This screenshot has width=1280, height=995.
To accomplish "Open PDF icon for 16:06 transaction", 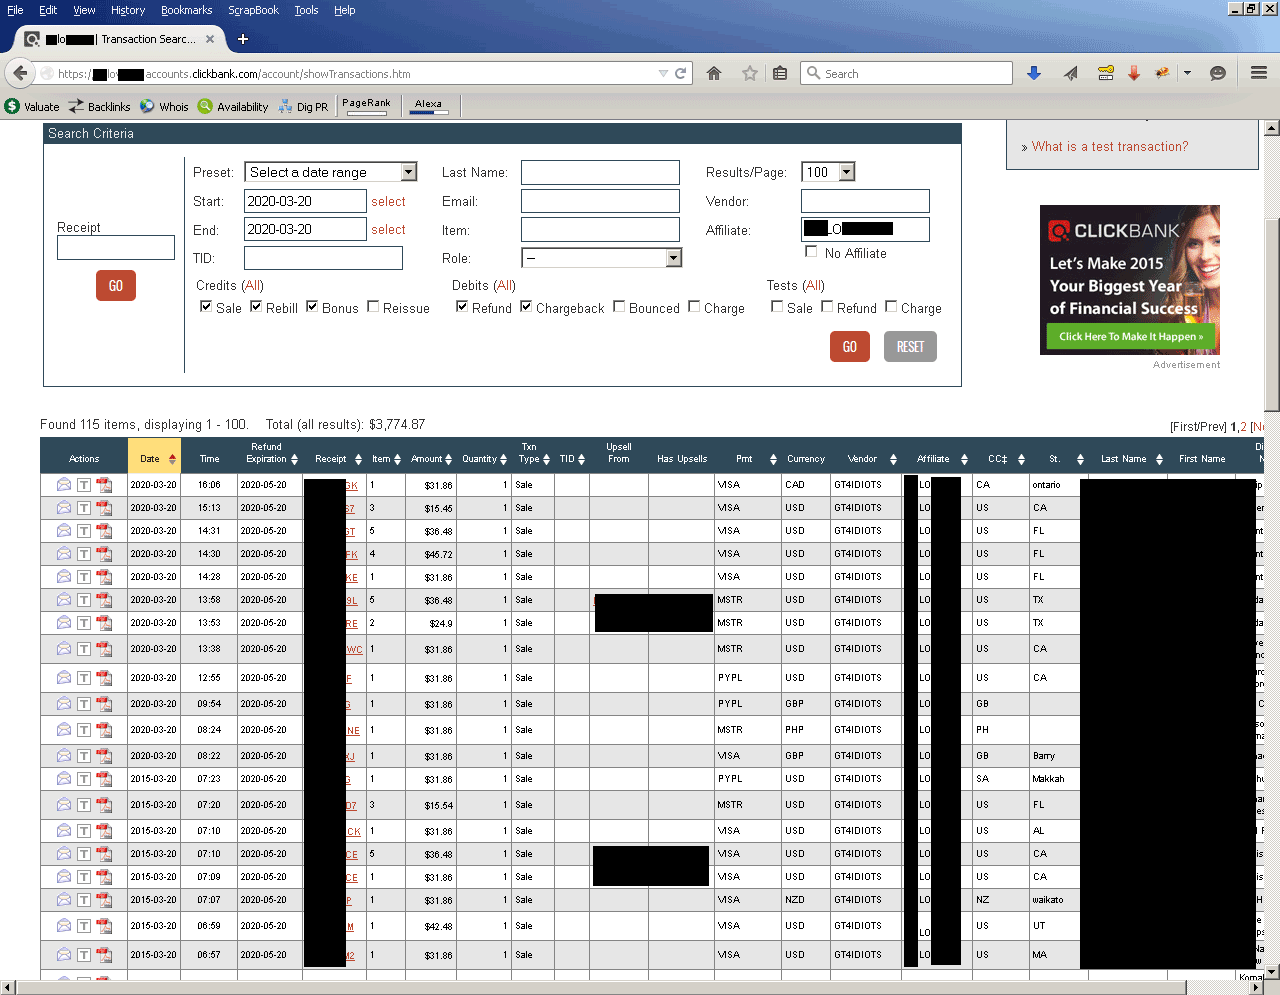I will pyautogui.click(x=104, y=485).
